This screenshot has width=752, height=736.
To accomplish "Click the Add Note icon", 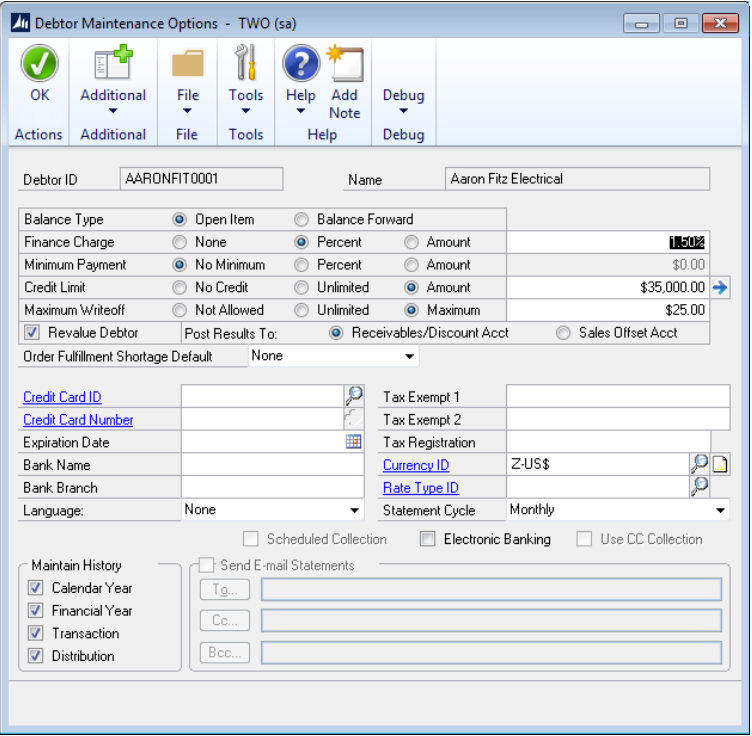I will [345, 64].
